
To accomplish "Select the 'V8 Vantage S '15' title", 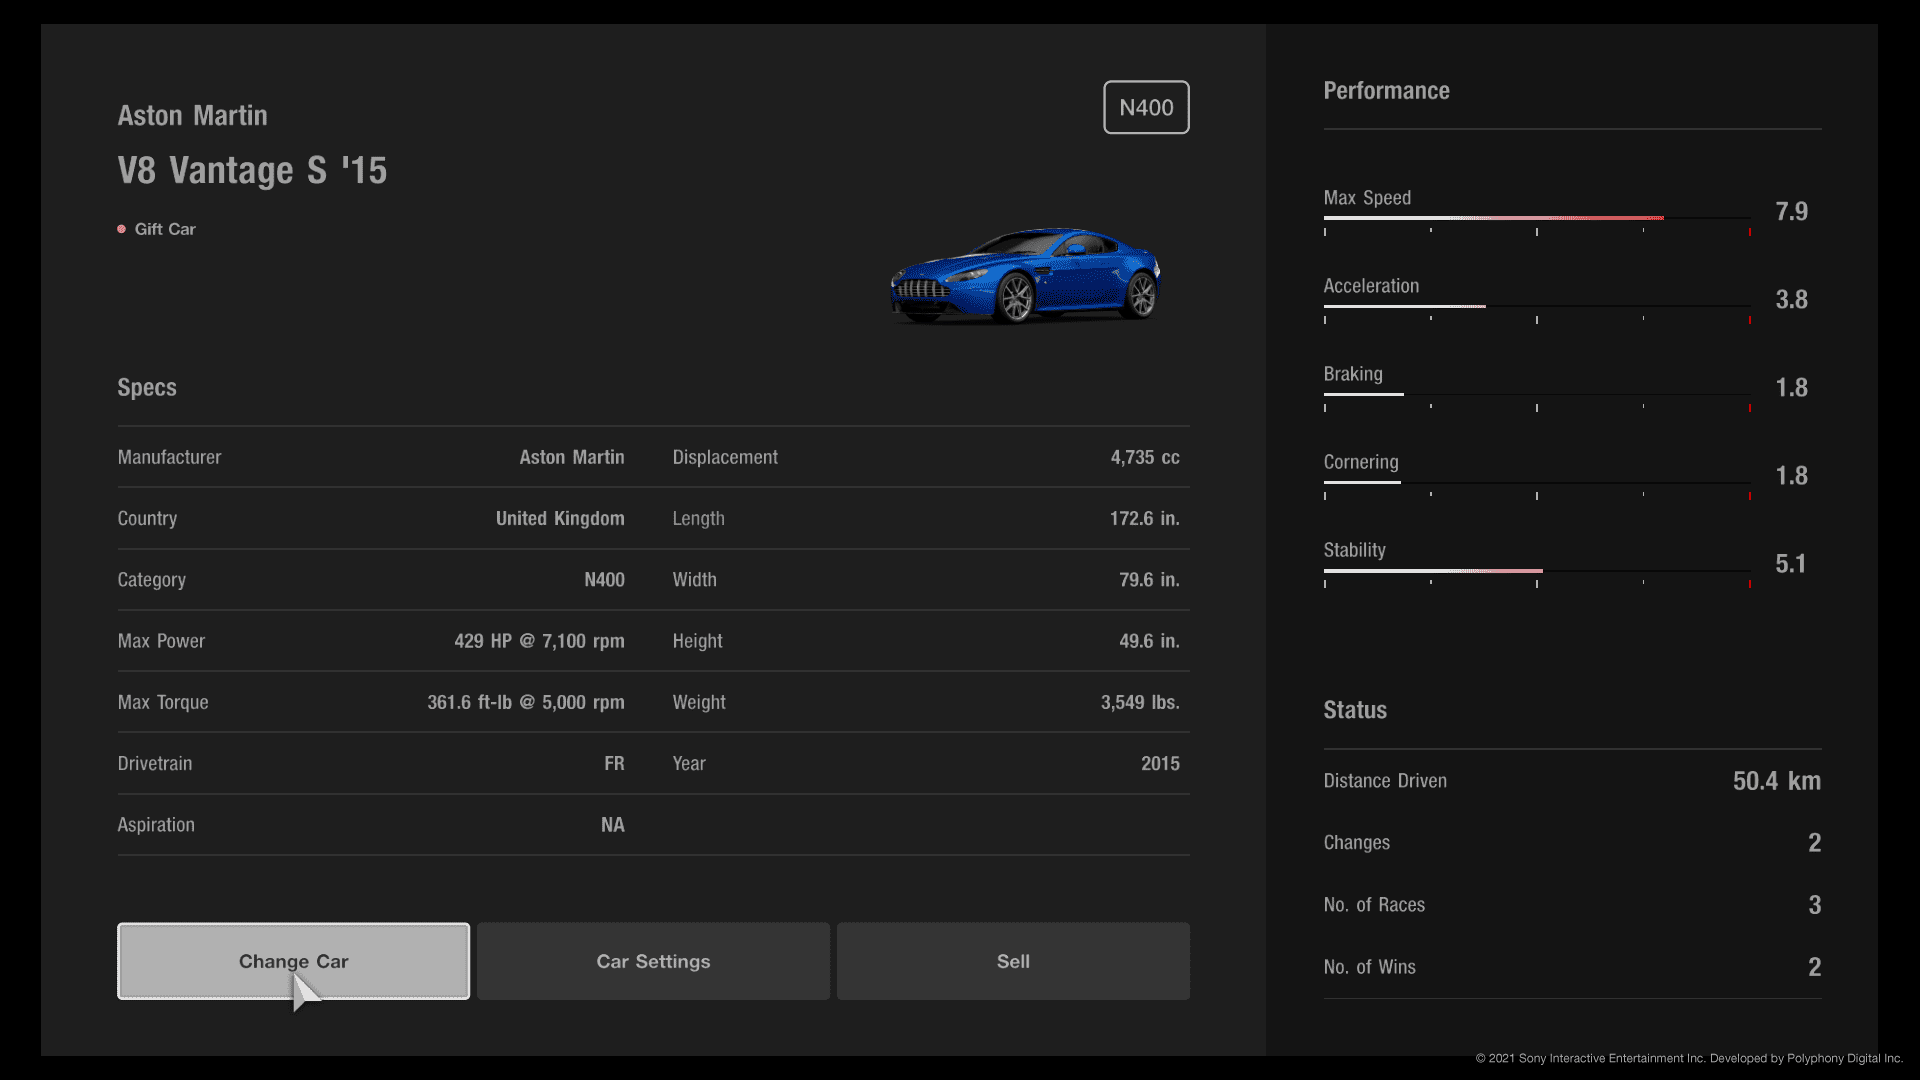I will (252, 170).
